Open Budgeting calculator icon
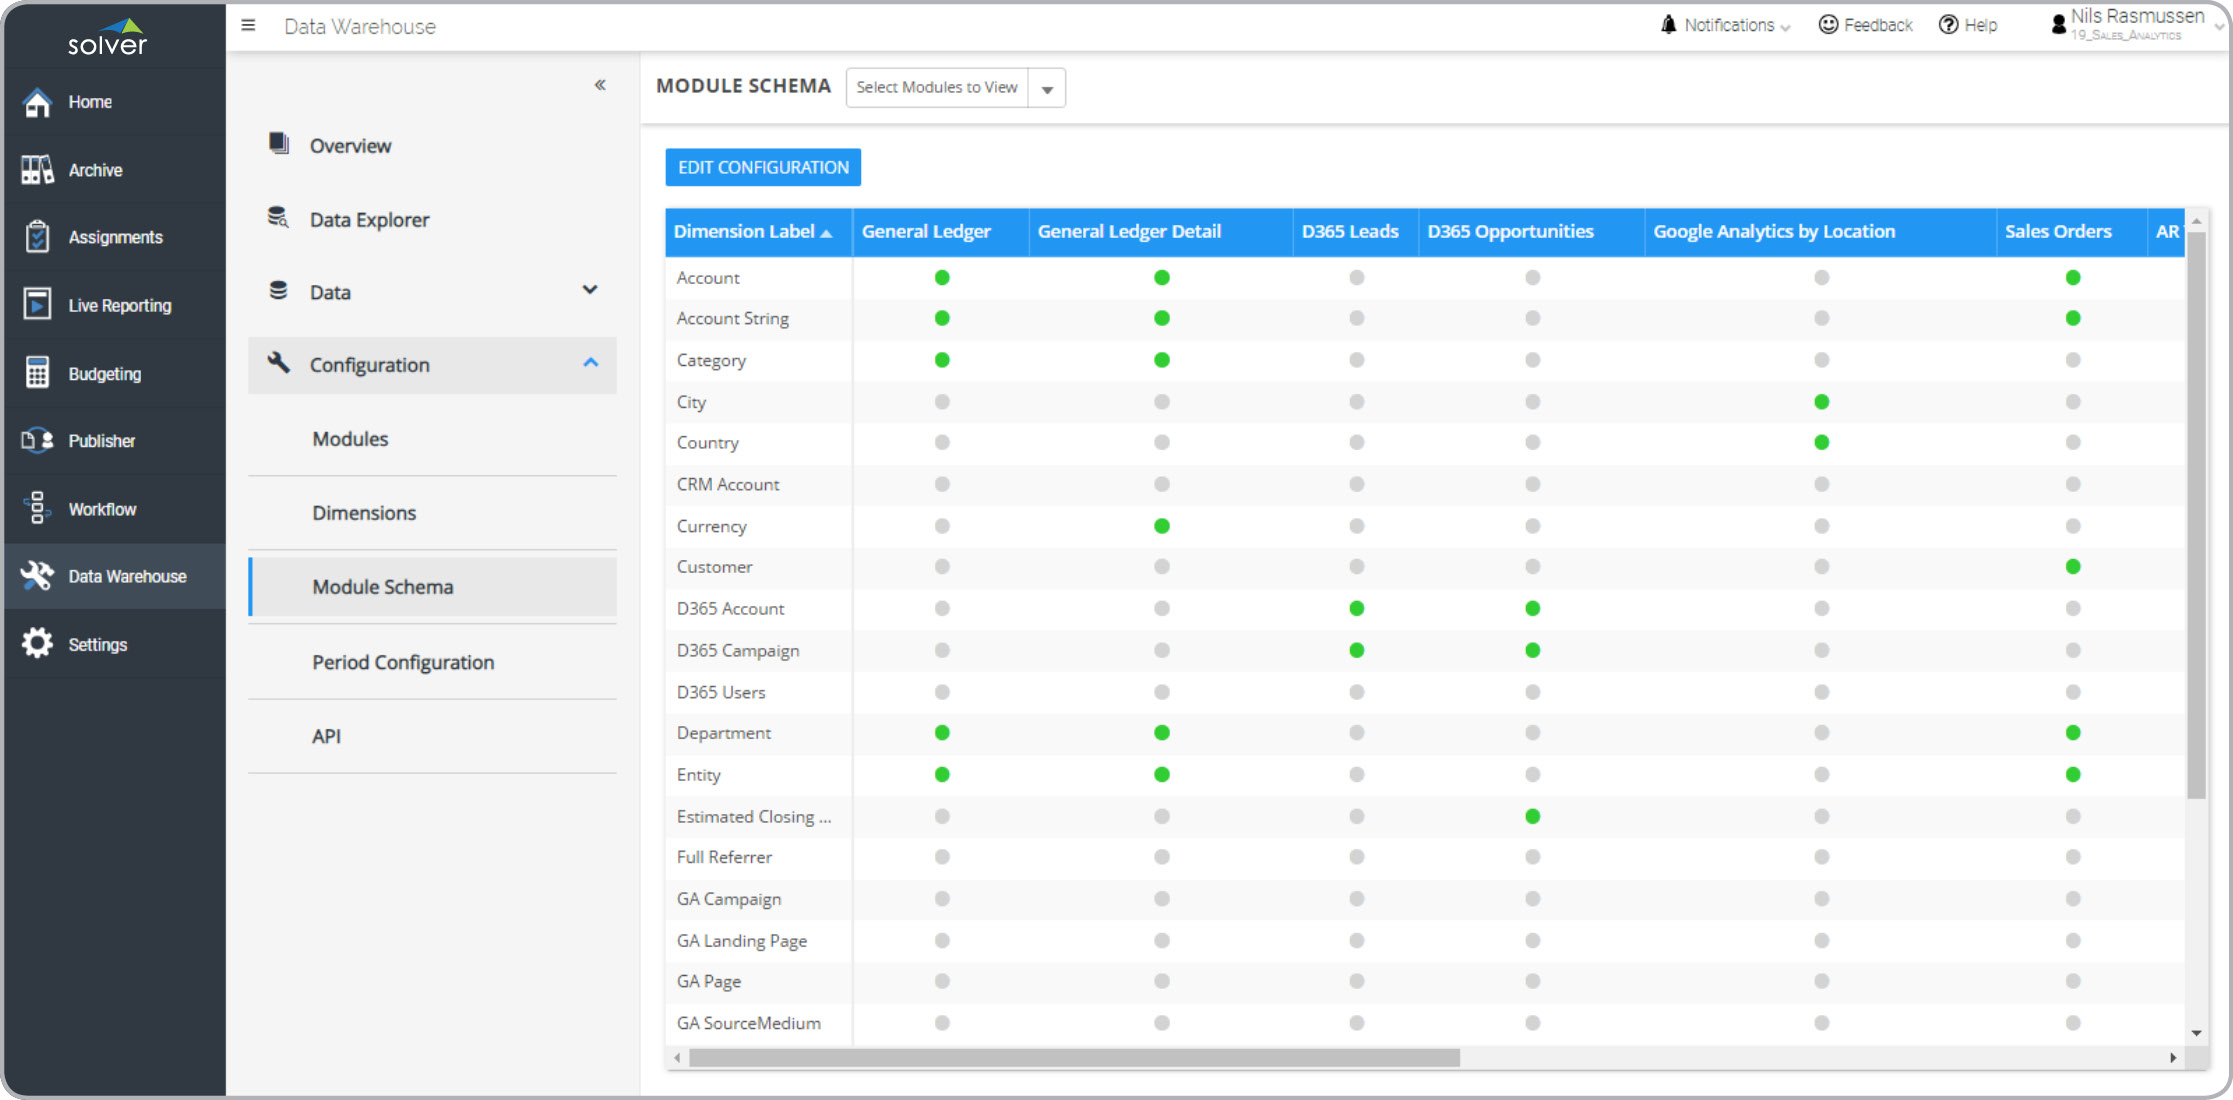This screenshot has width=2233, height=1100. [x=37, y=372]
